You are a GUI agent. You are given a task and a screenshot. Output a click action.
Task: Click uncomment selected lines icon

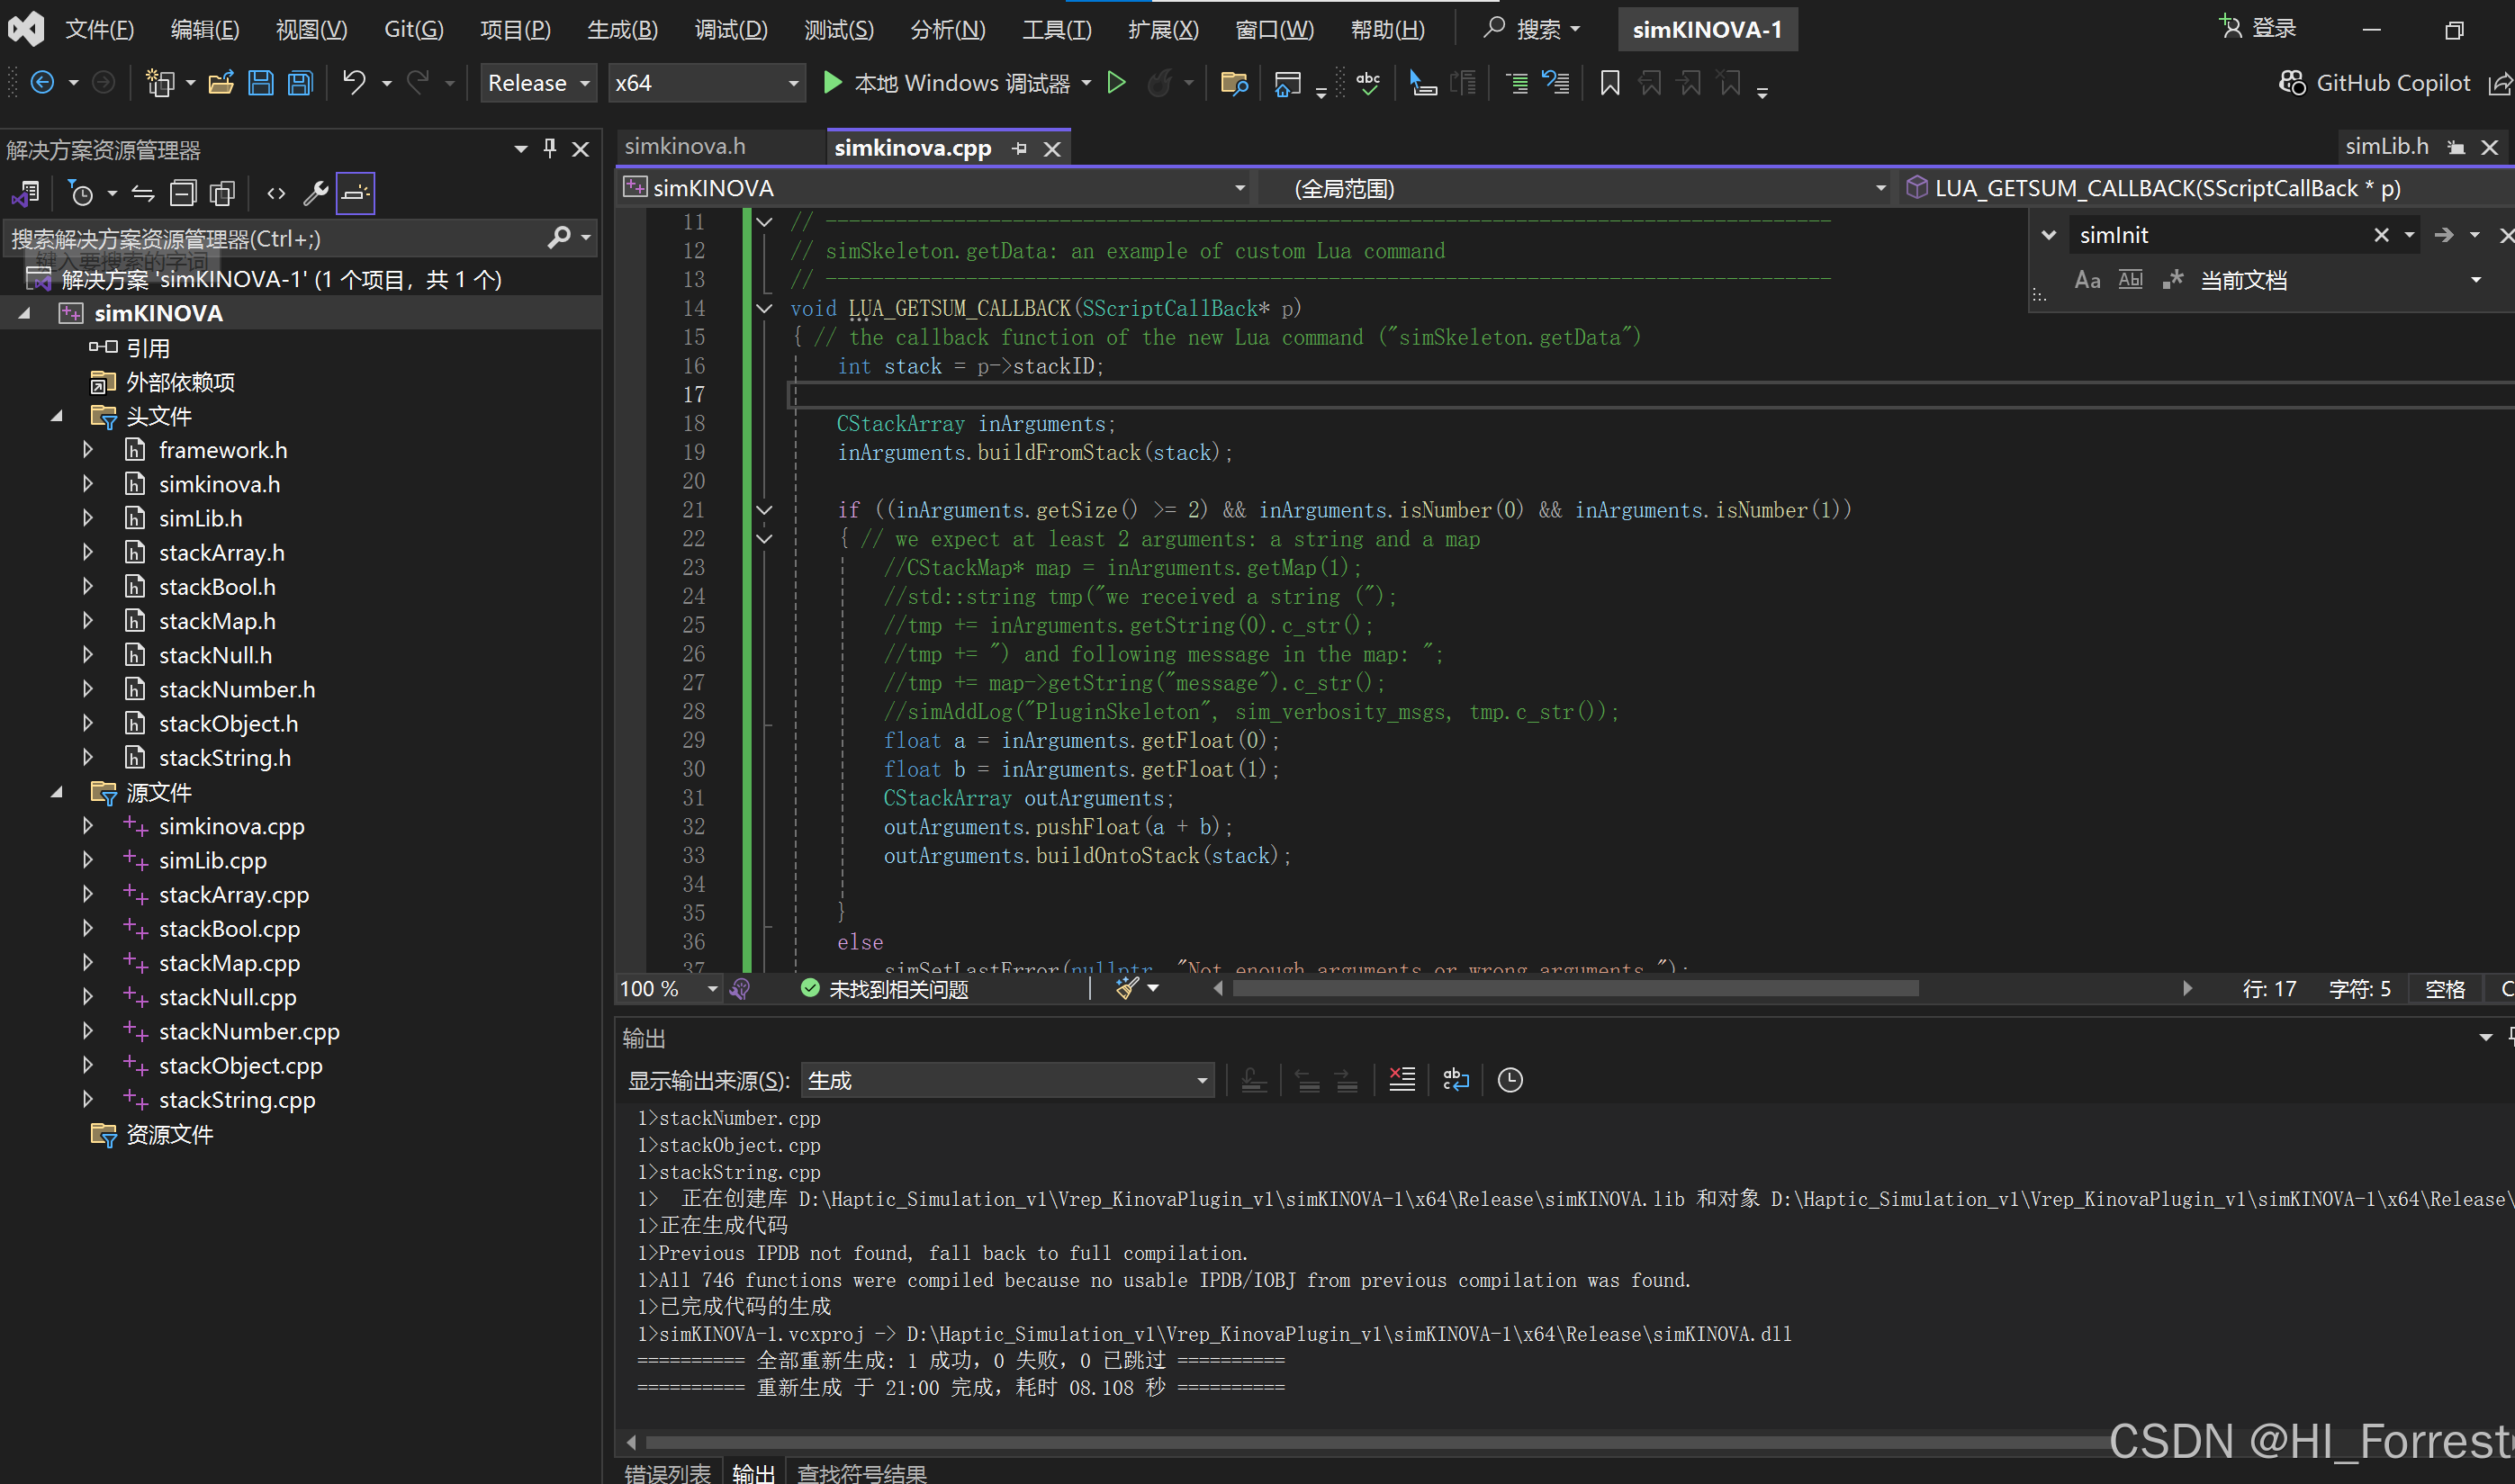tap(1555, 83)
